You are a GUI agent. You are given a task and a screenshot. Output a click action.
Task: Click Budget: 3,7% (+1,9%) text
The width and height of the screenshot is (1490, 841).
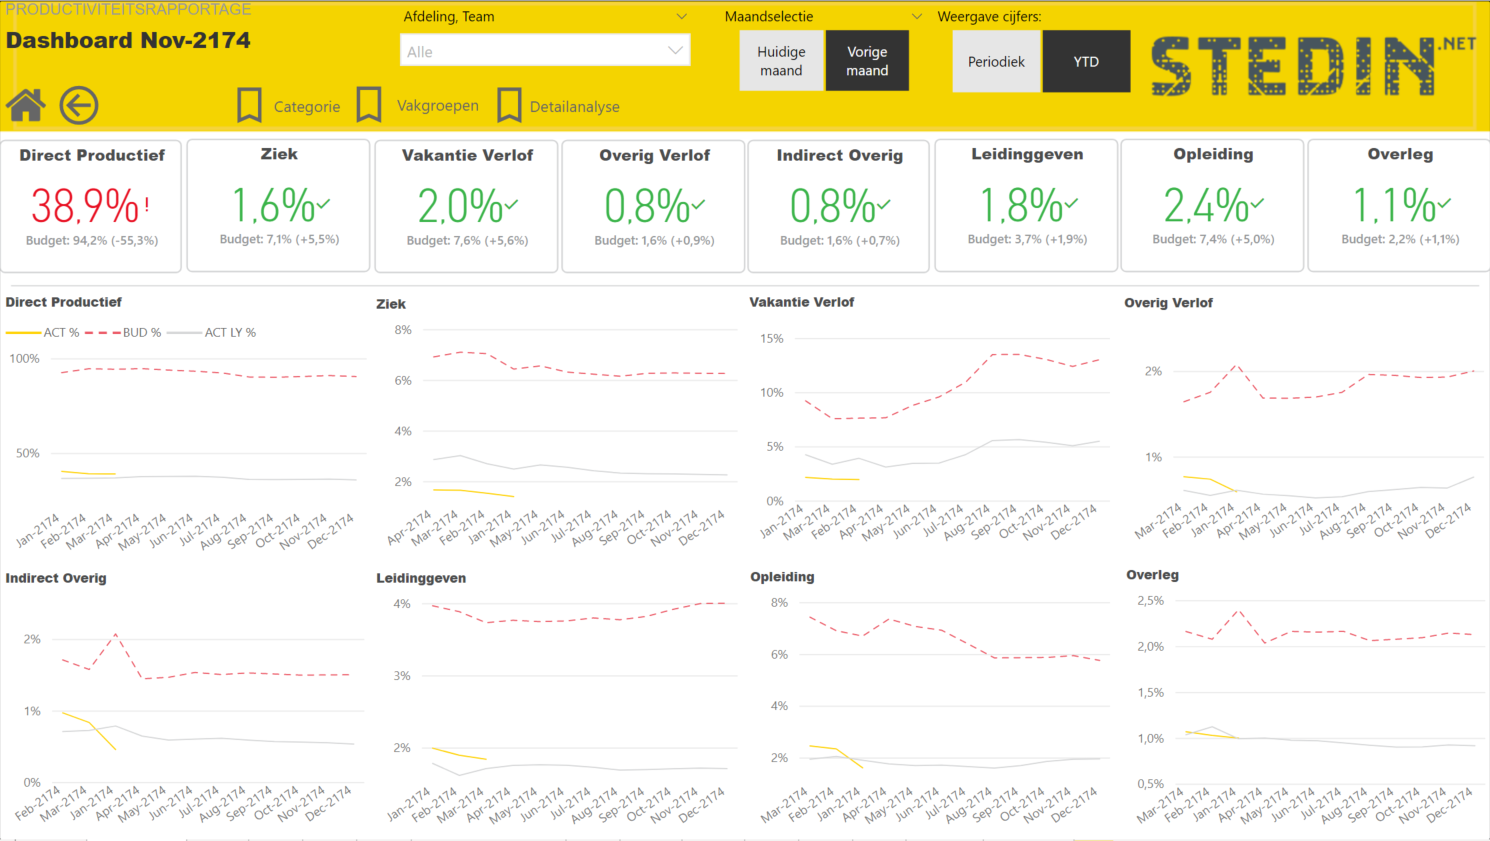[x=1027, y=240]
